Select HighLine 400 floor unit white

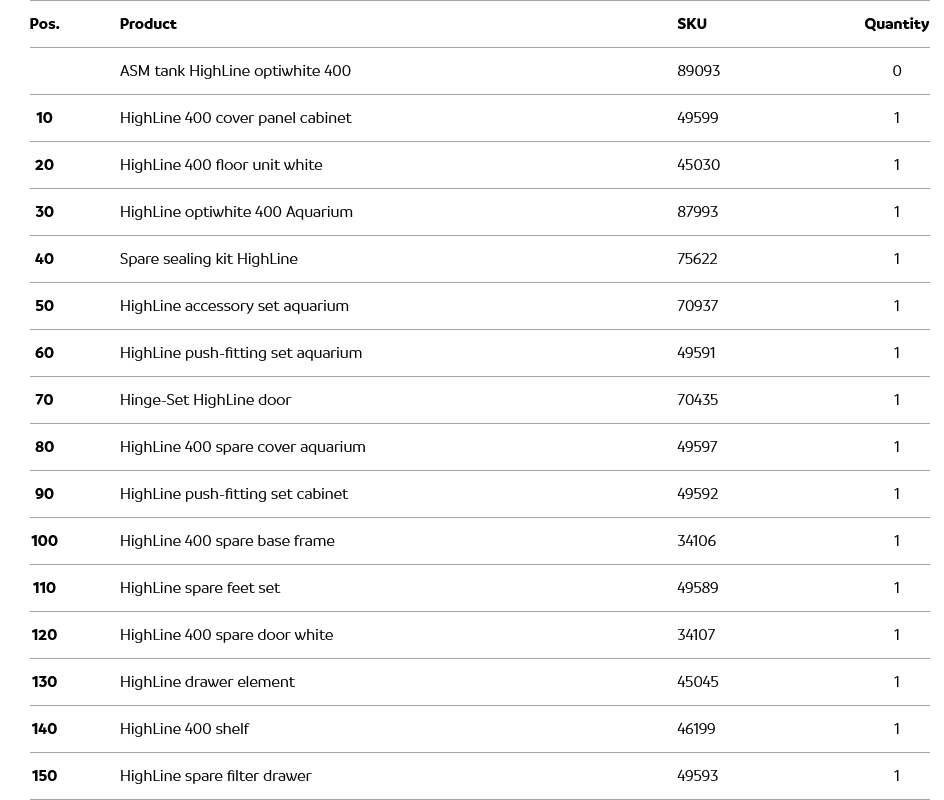click(x=221, y=165)
